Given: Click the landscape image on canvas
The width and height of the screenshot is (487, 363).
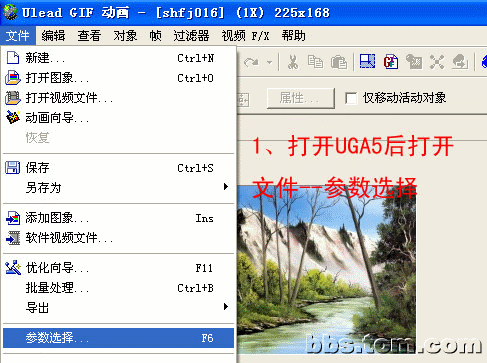Looking at the screenshot, I should click(326, 270).
